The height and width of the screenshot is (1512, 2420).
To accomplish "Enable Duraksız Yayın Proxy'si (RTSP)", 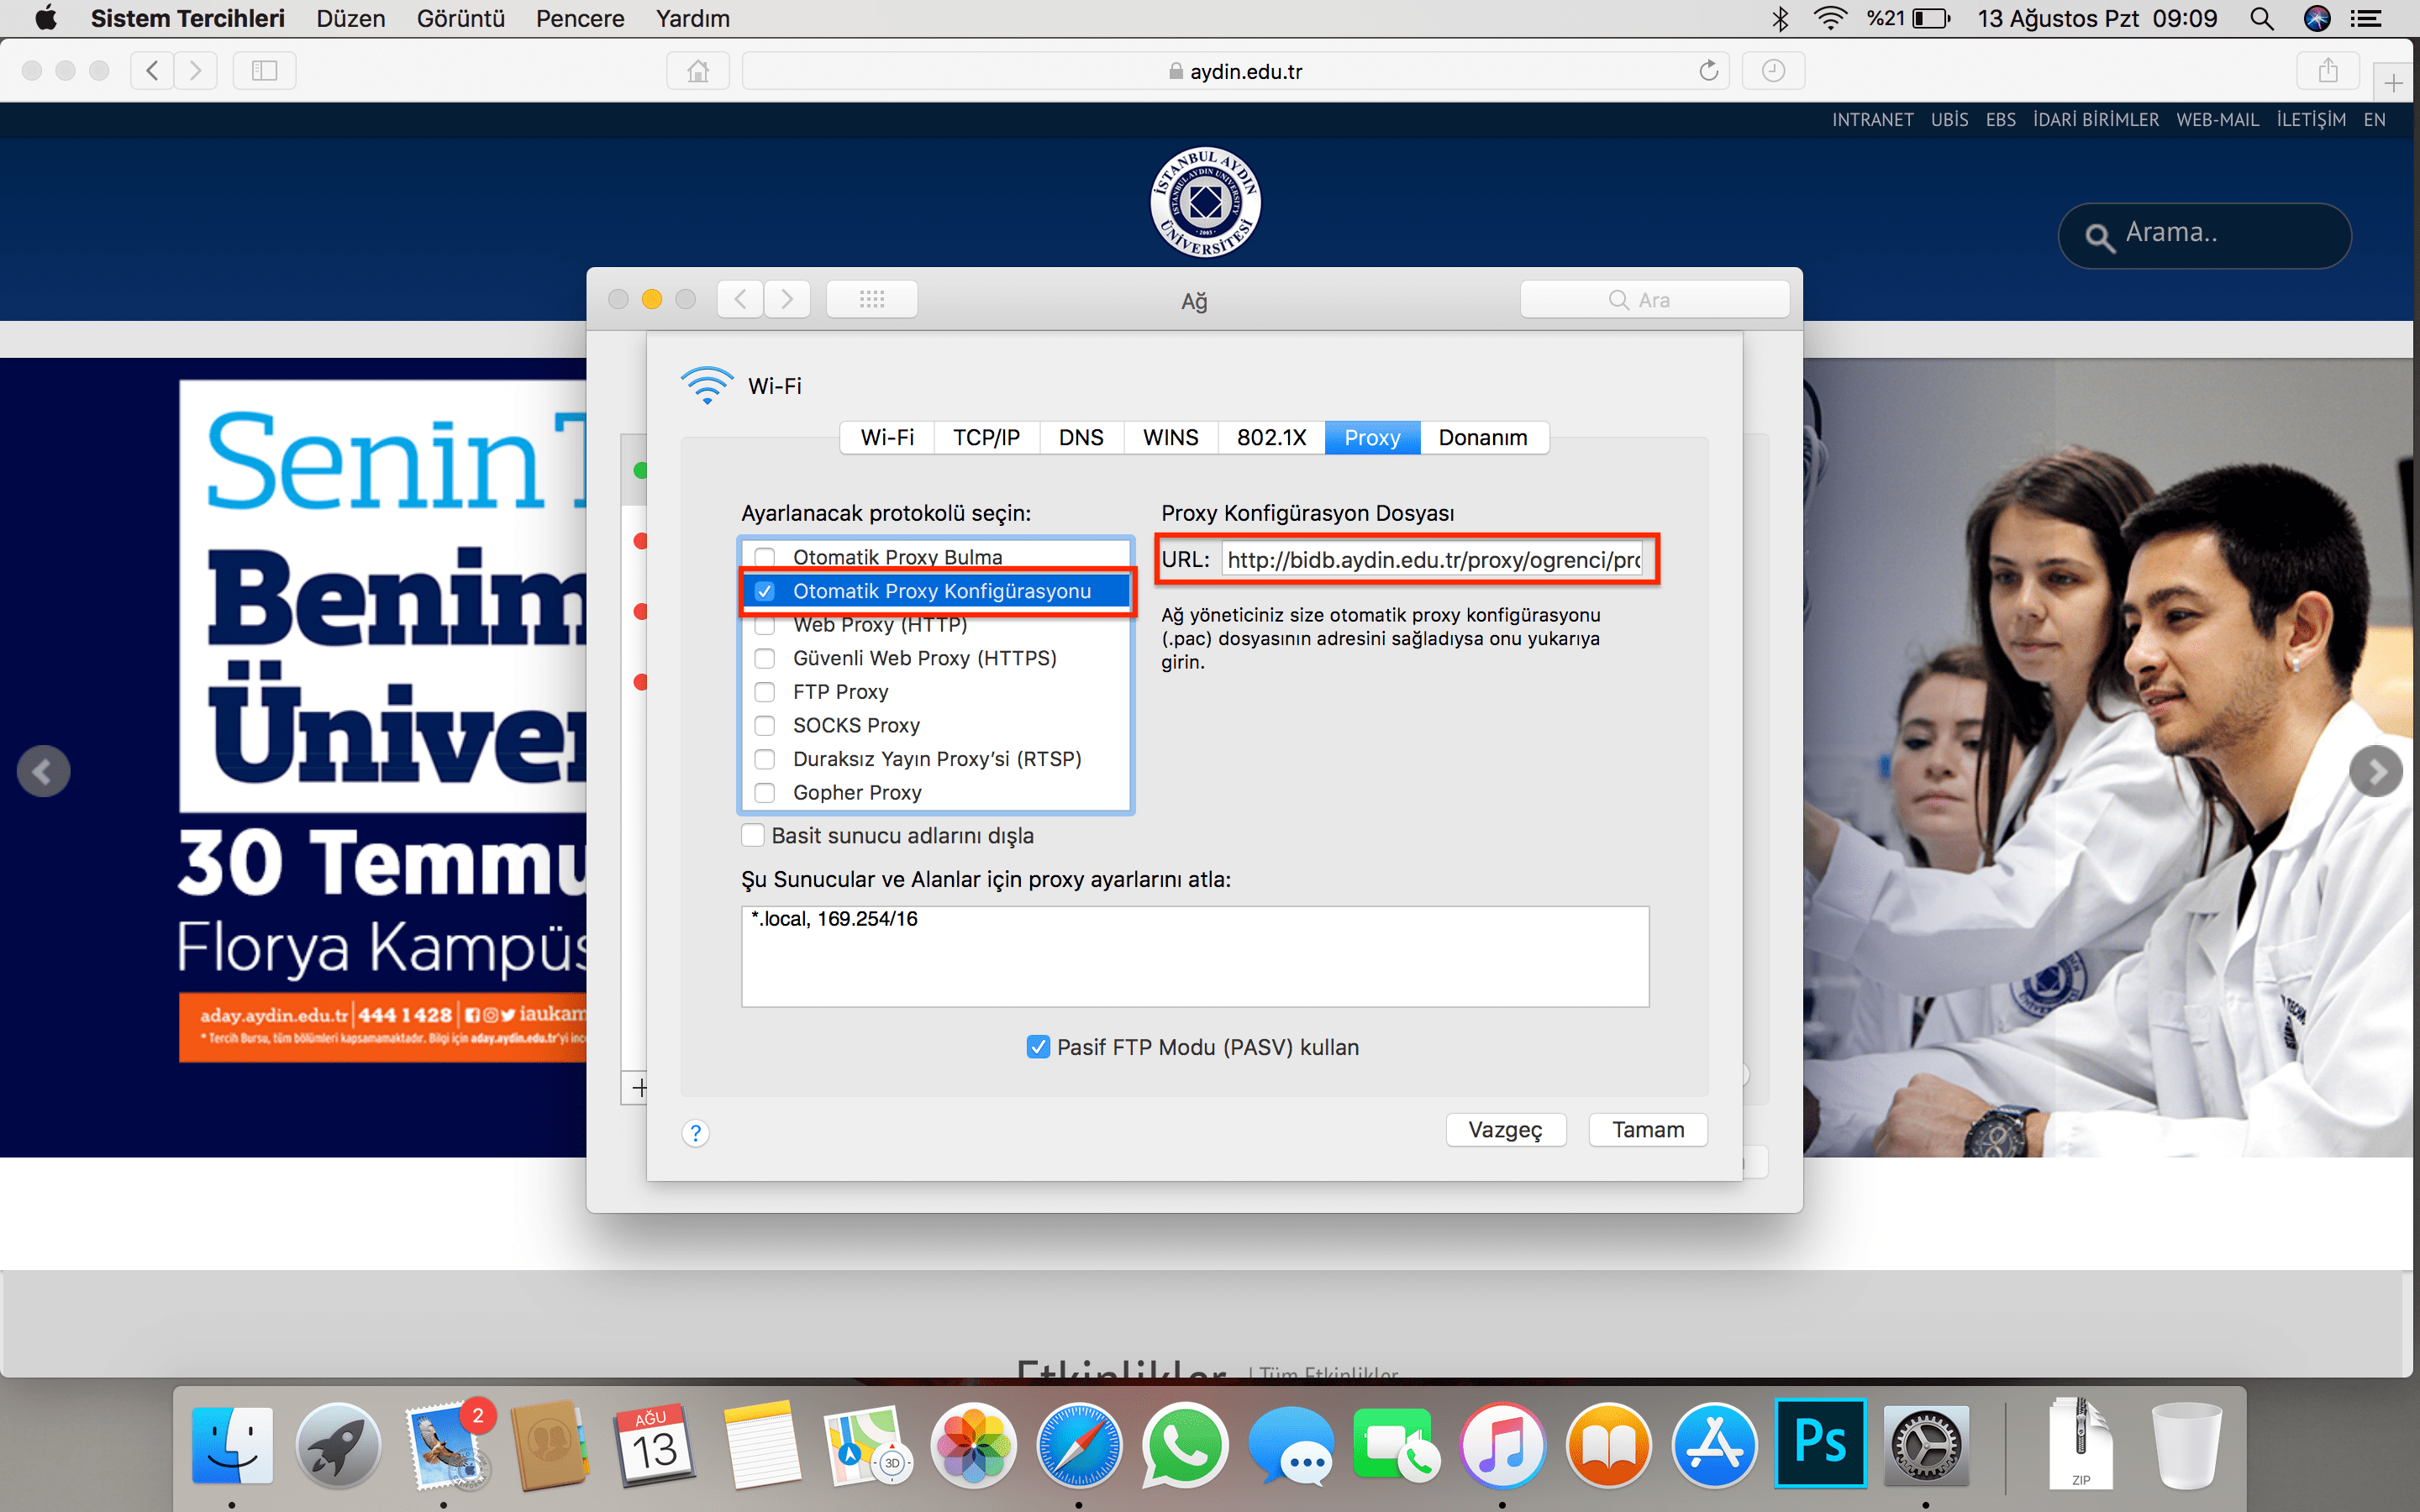I will point(765,759).
